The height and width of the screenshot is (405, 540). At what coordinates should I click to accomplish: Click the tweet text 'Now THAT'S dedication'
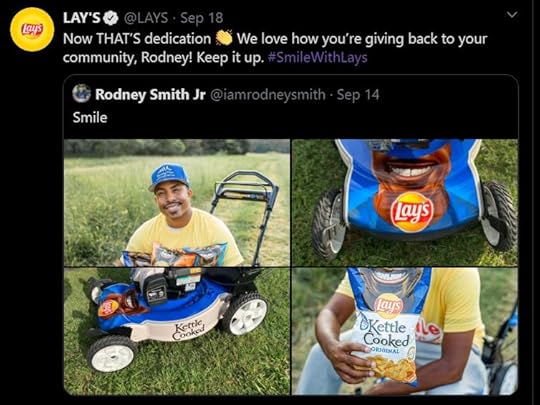[x=137, y=39]
